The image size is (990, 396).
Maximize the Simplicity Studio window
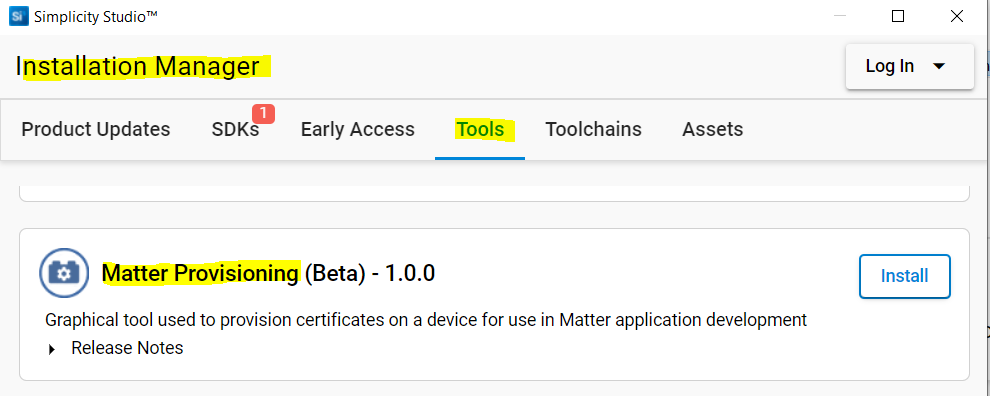click(897, 16)
